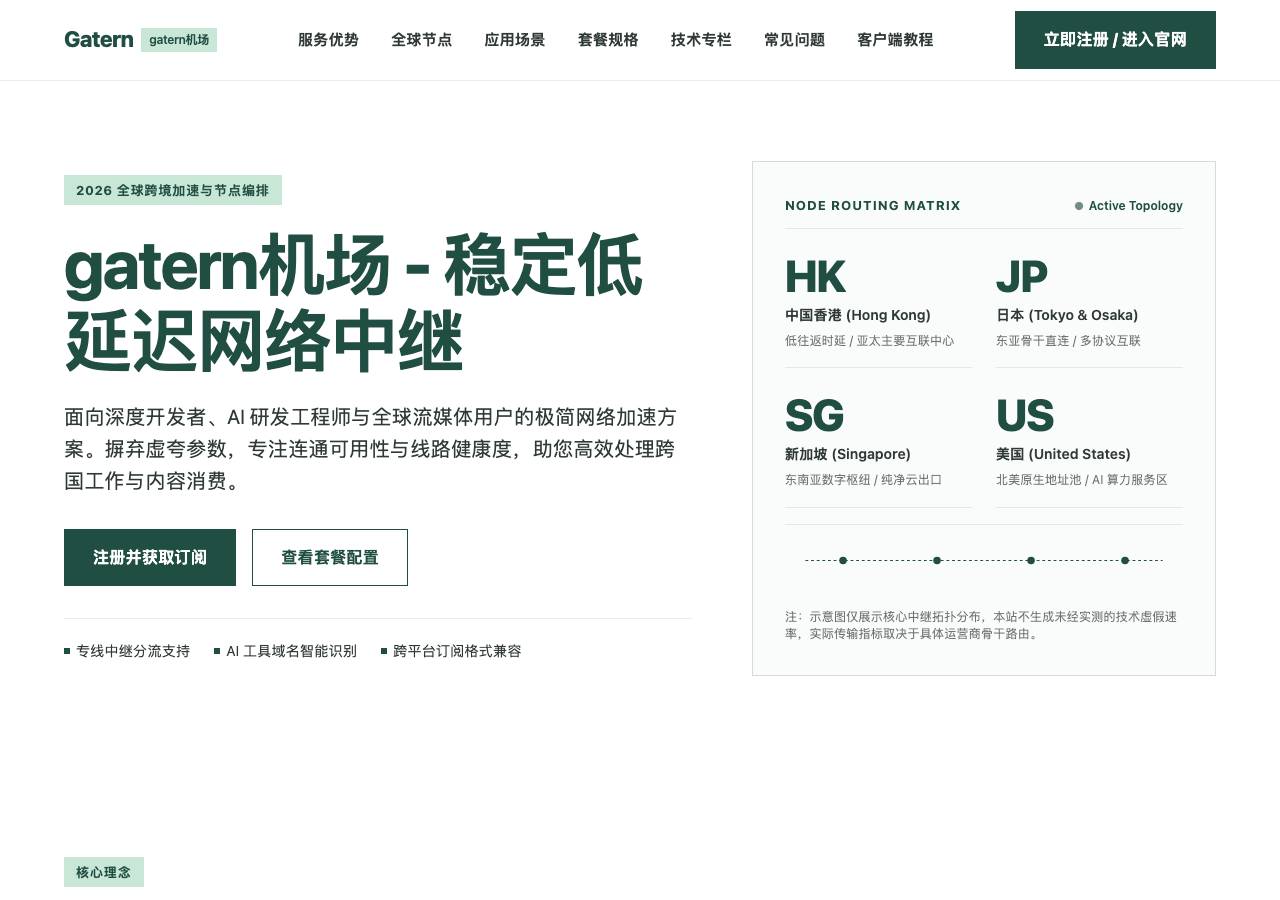The height and width of the screenshot is (900, 1280).
Task: Open 常见问题 in the navigation bar
Action: 794,40
